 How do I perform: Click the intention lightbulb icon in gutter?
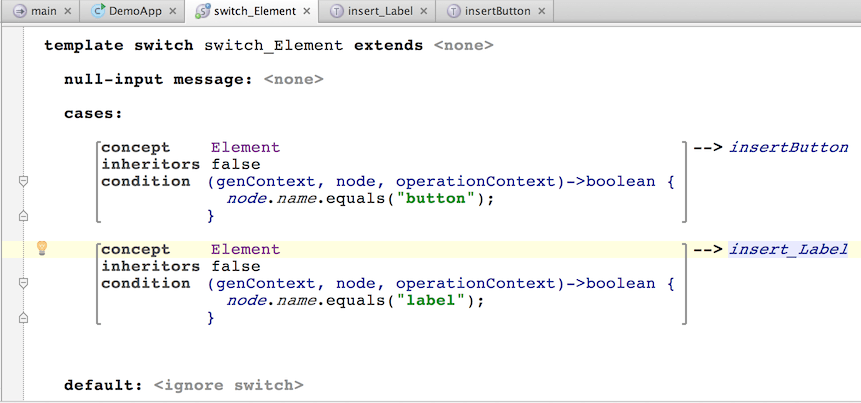[42, 248]
